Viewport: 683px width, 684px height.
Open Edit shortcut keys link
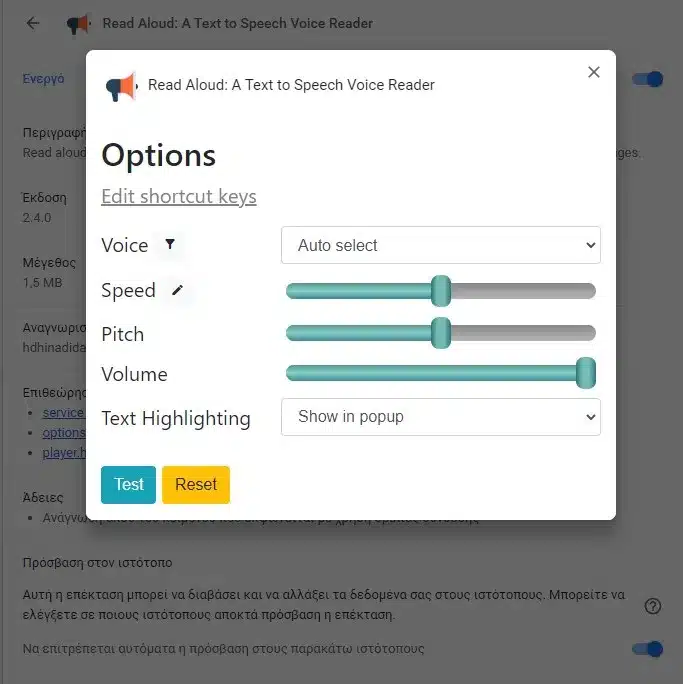[179, 196]
